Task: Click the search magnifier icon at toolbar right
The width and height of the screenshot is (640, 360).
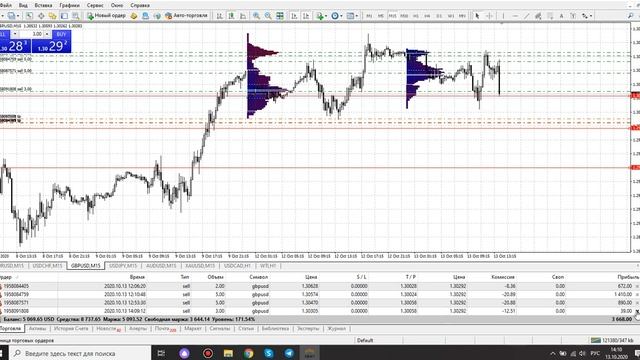Action: pos(631,16)
